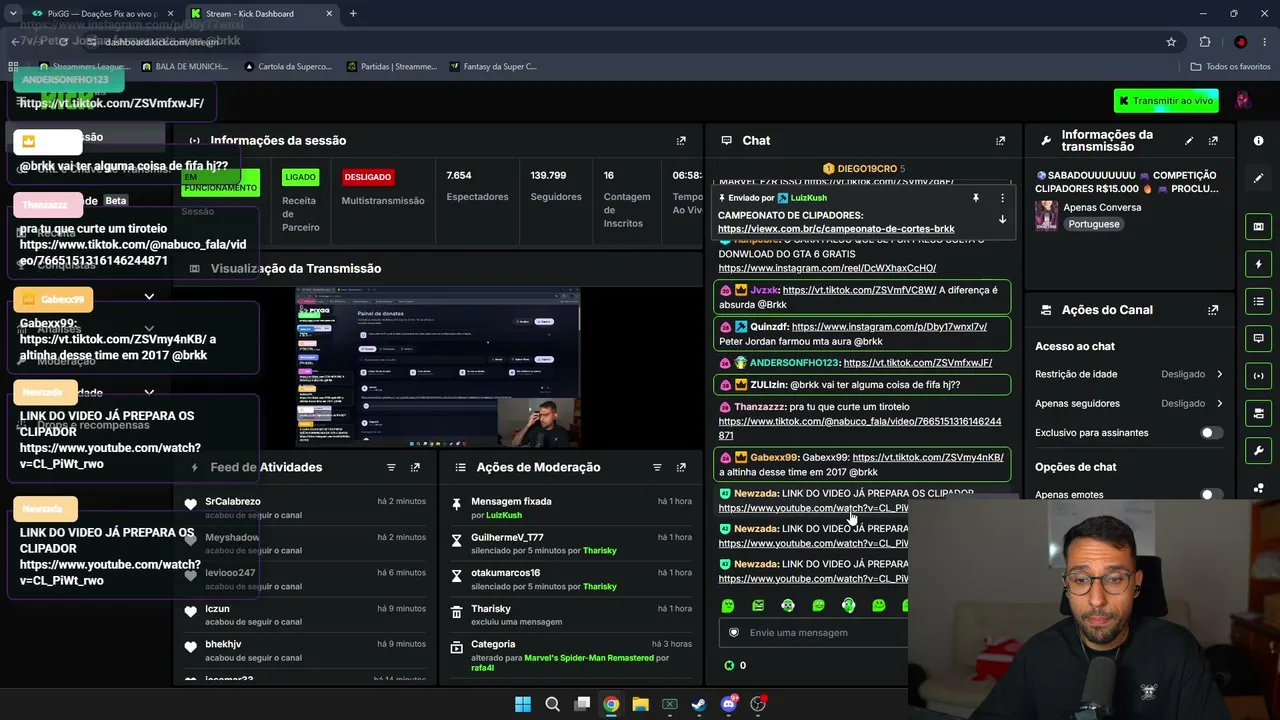Select SrCalabrezo in the activity feed
Image resolution: width=1280 pixels, height=720 pixels.
233,502
